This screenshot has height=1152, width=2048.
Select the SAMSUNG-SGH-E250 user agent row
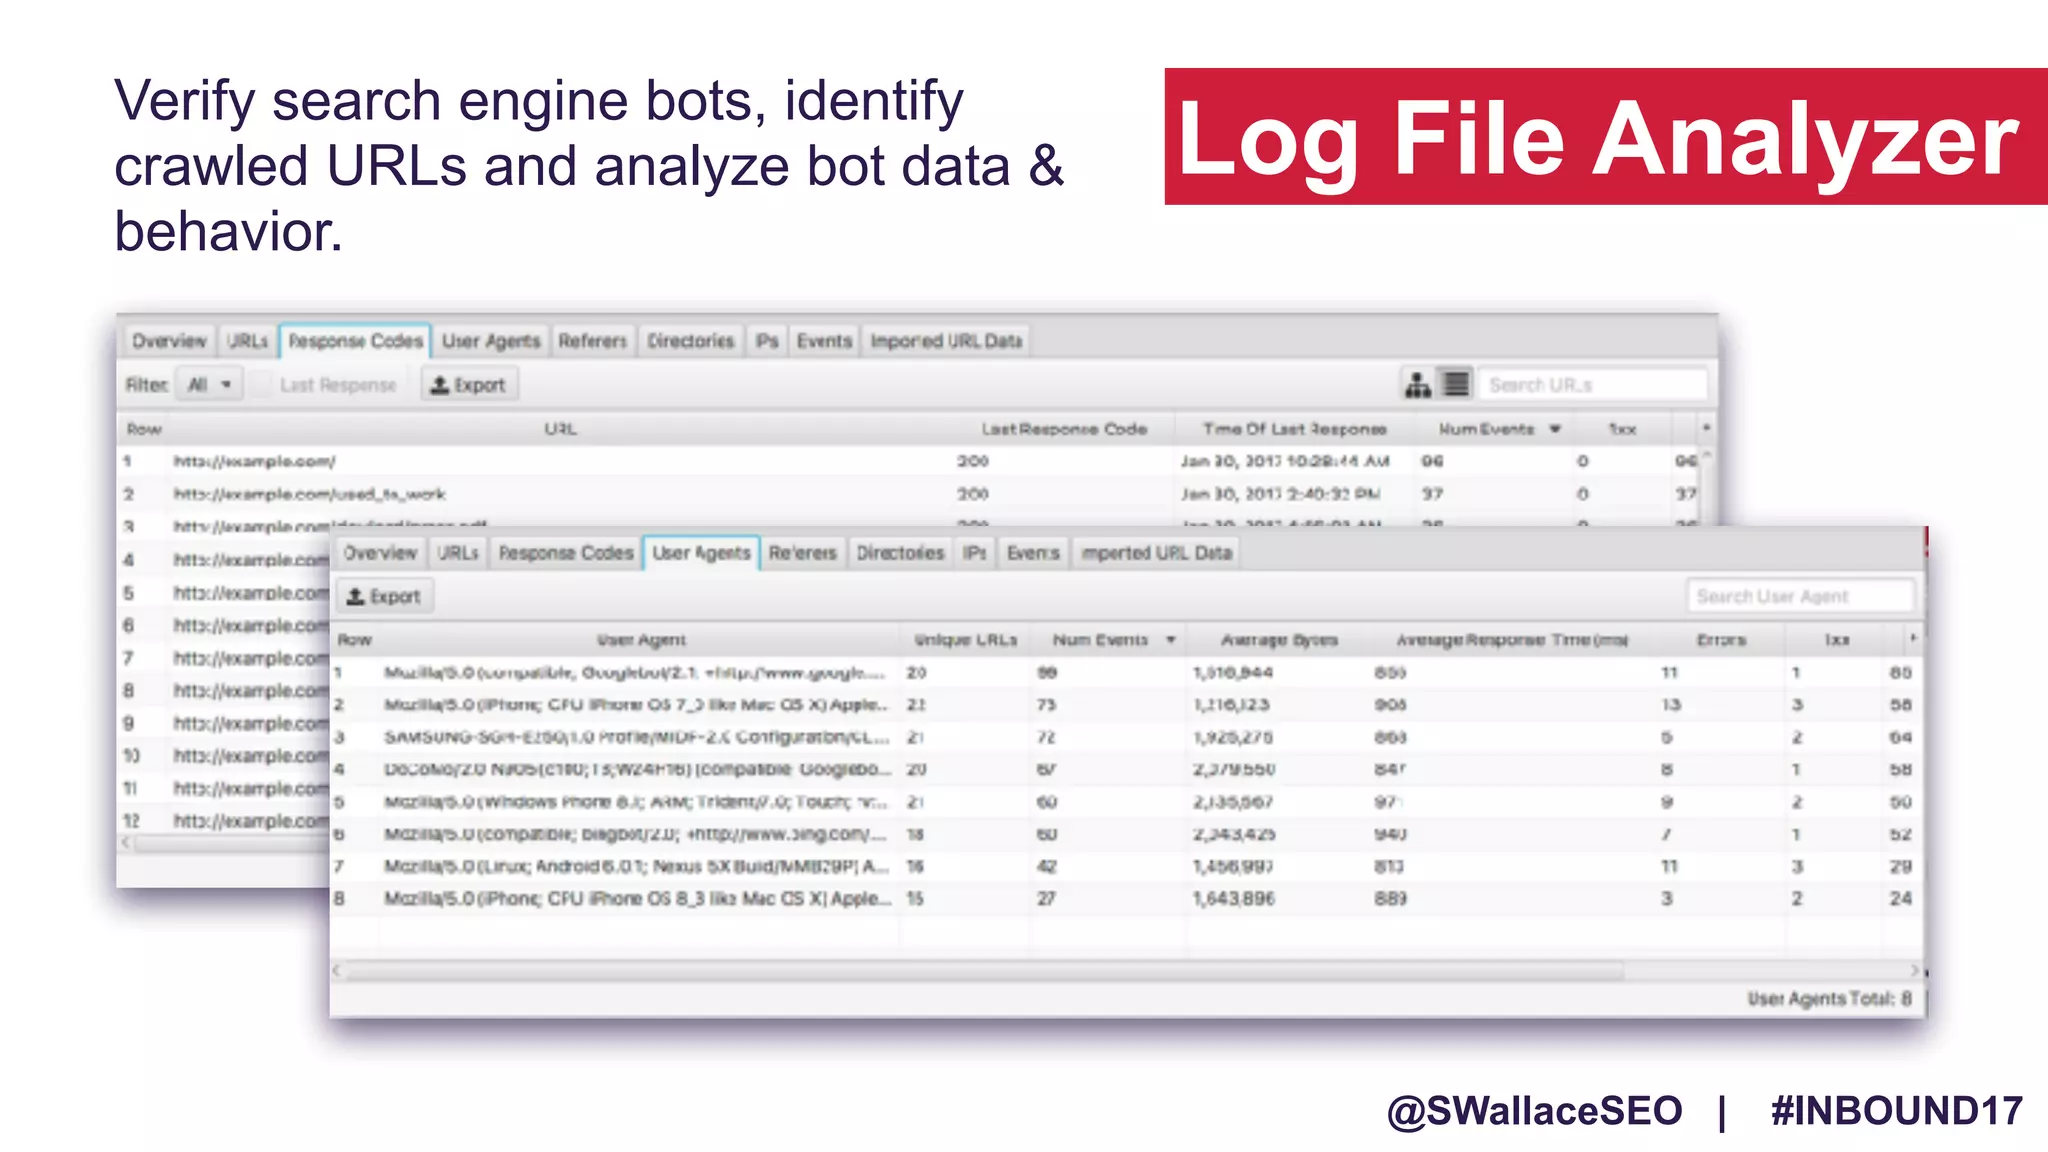coord(1127,737)
